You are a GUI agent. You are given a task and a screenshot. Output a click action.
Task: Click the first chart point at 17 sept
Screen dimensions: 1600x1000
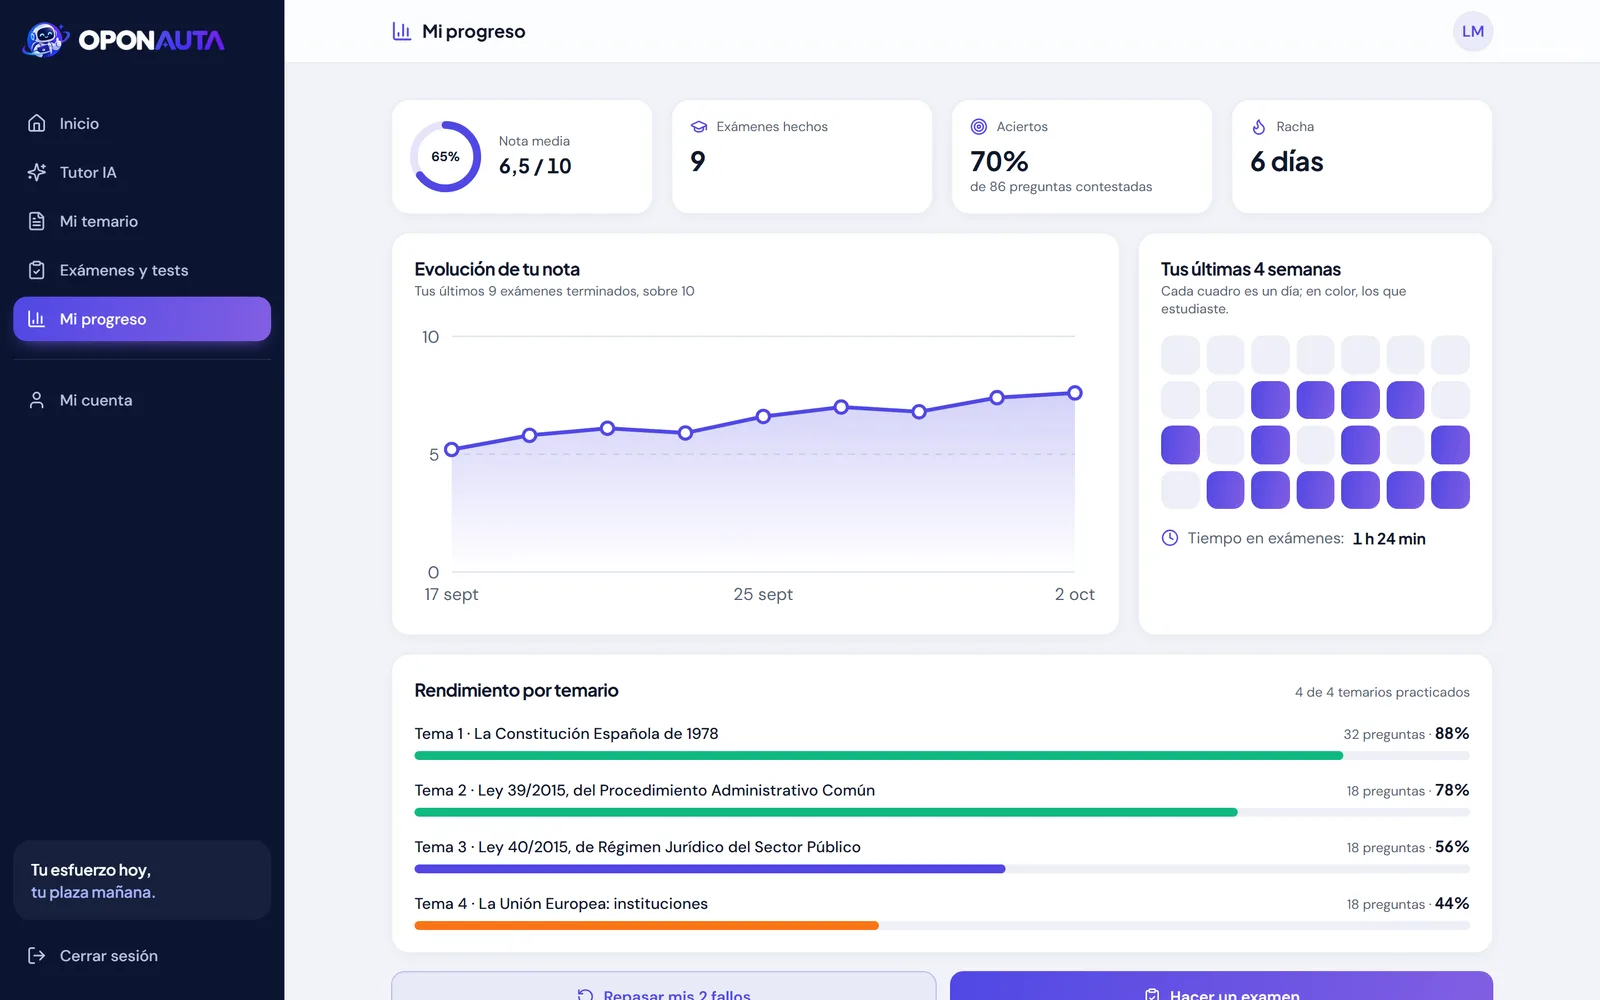(452, 449)
